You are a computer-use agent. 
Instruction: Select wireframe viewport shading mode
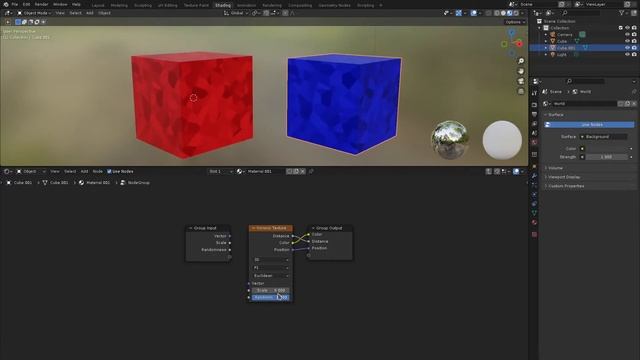coord(497,13)
